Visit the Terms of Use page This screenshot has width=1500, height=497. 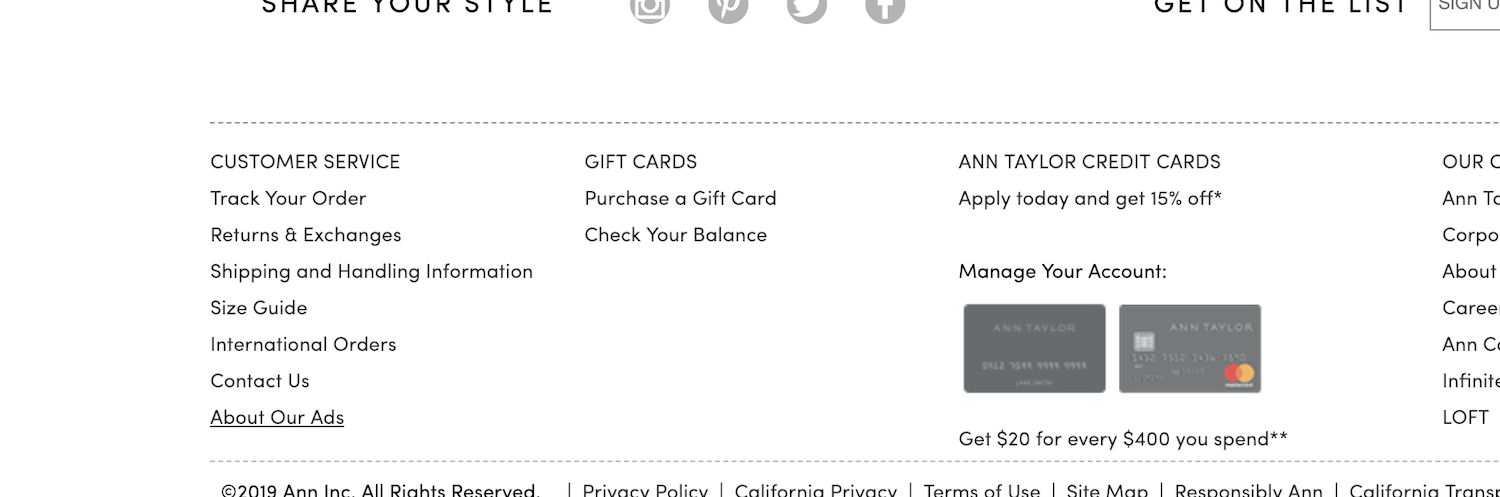tap(981, 490)
